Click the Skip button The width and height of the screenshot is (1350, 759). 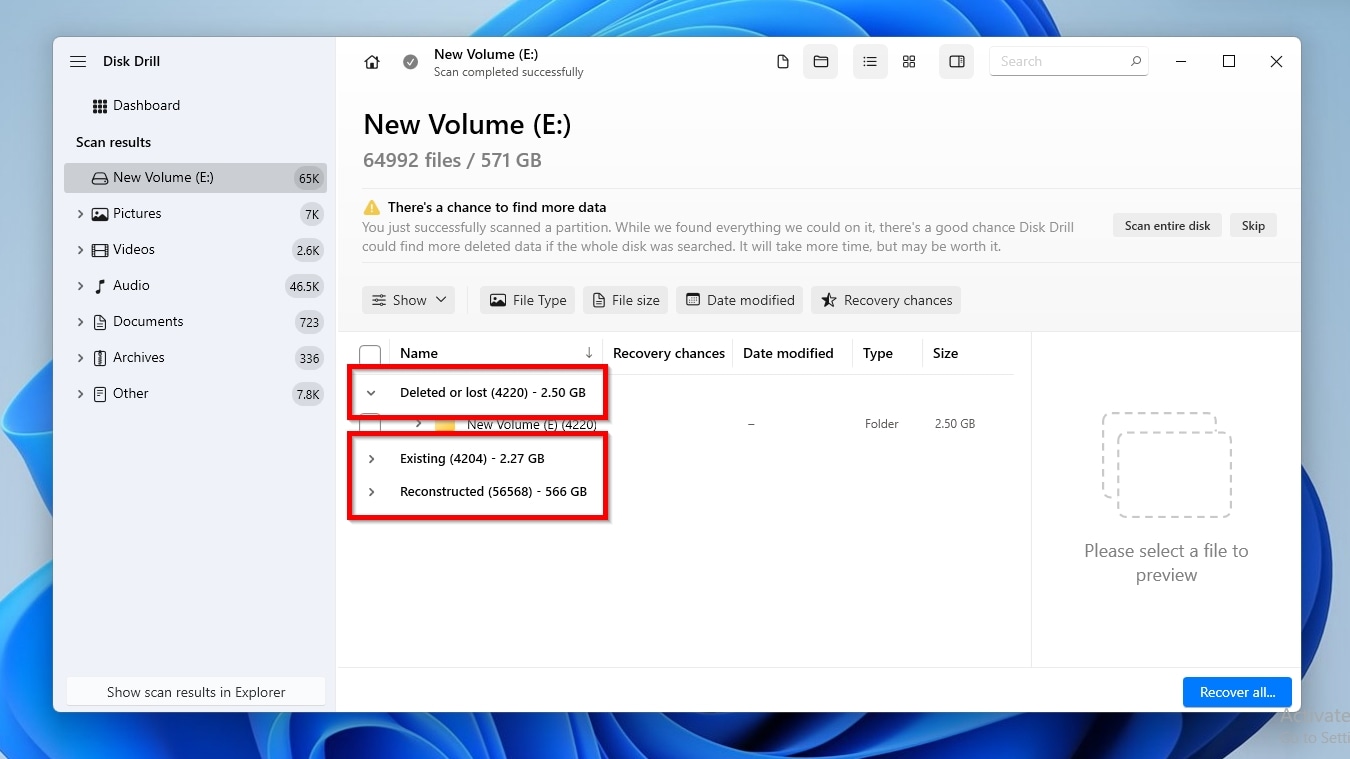1253,226
